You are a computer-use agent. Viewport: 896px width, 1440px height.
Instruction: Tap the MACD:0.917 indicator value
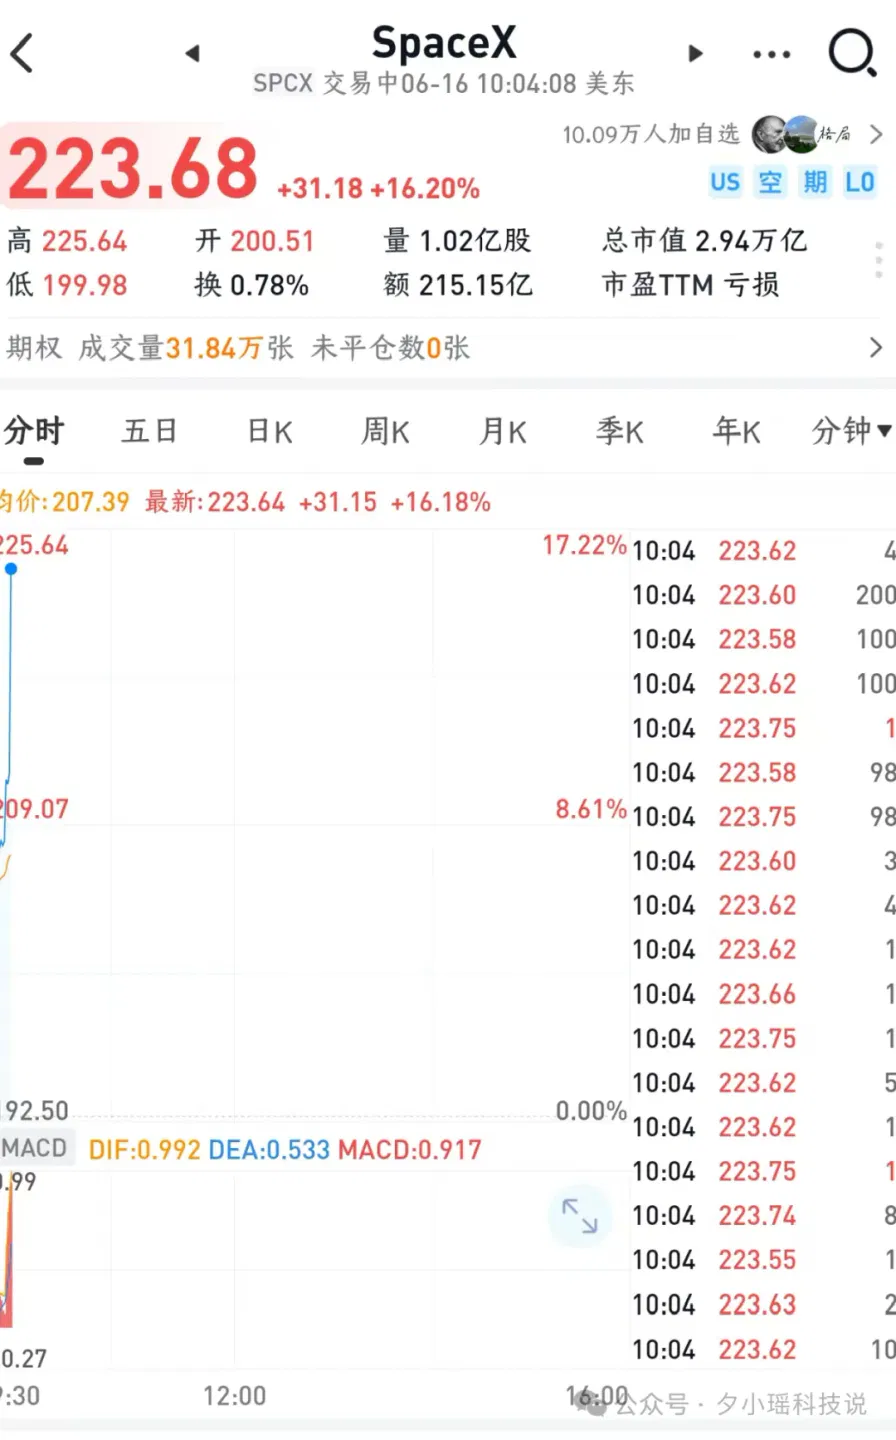coord(410,1149)
